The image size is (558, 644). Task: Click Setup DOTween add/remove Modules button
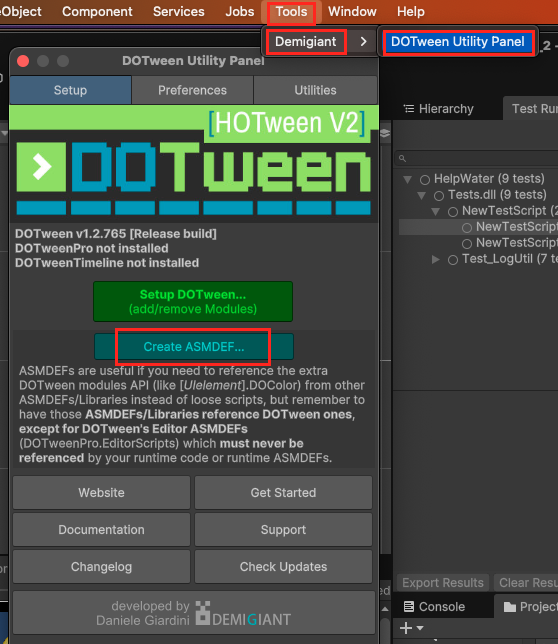click(193, 301)
